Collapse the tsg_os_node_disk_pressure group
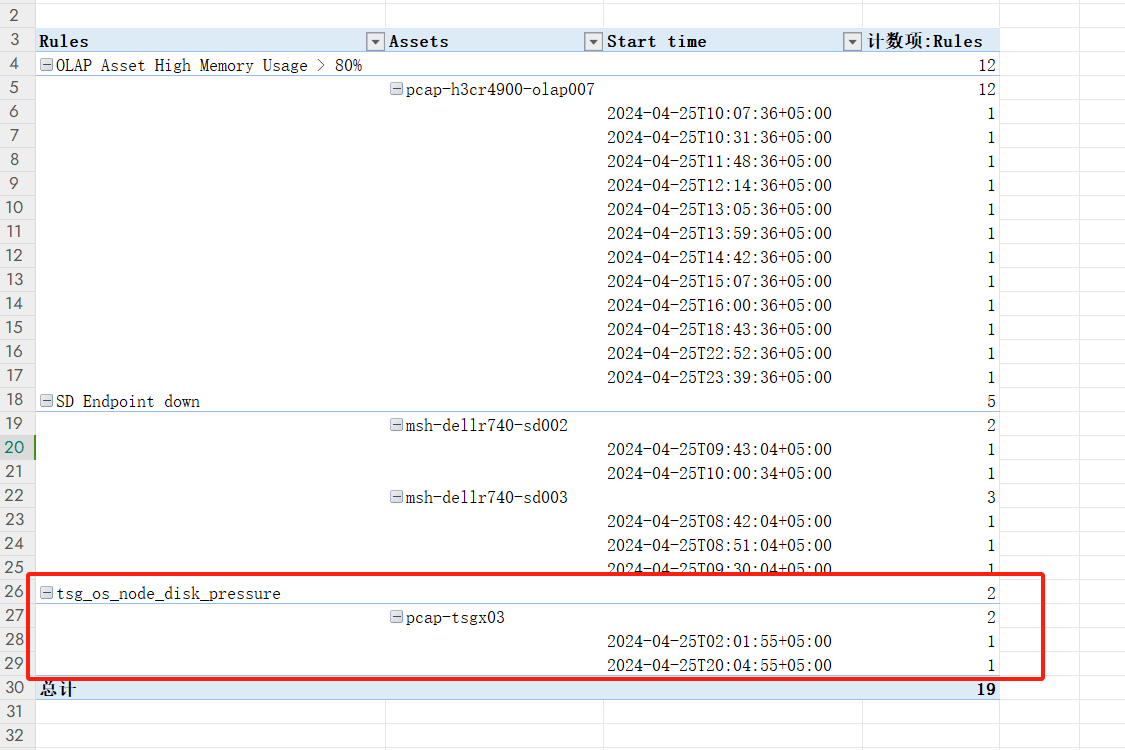 [46, 594]
